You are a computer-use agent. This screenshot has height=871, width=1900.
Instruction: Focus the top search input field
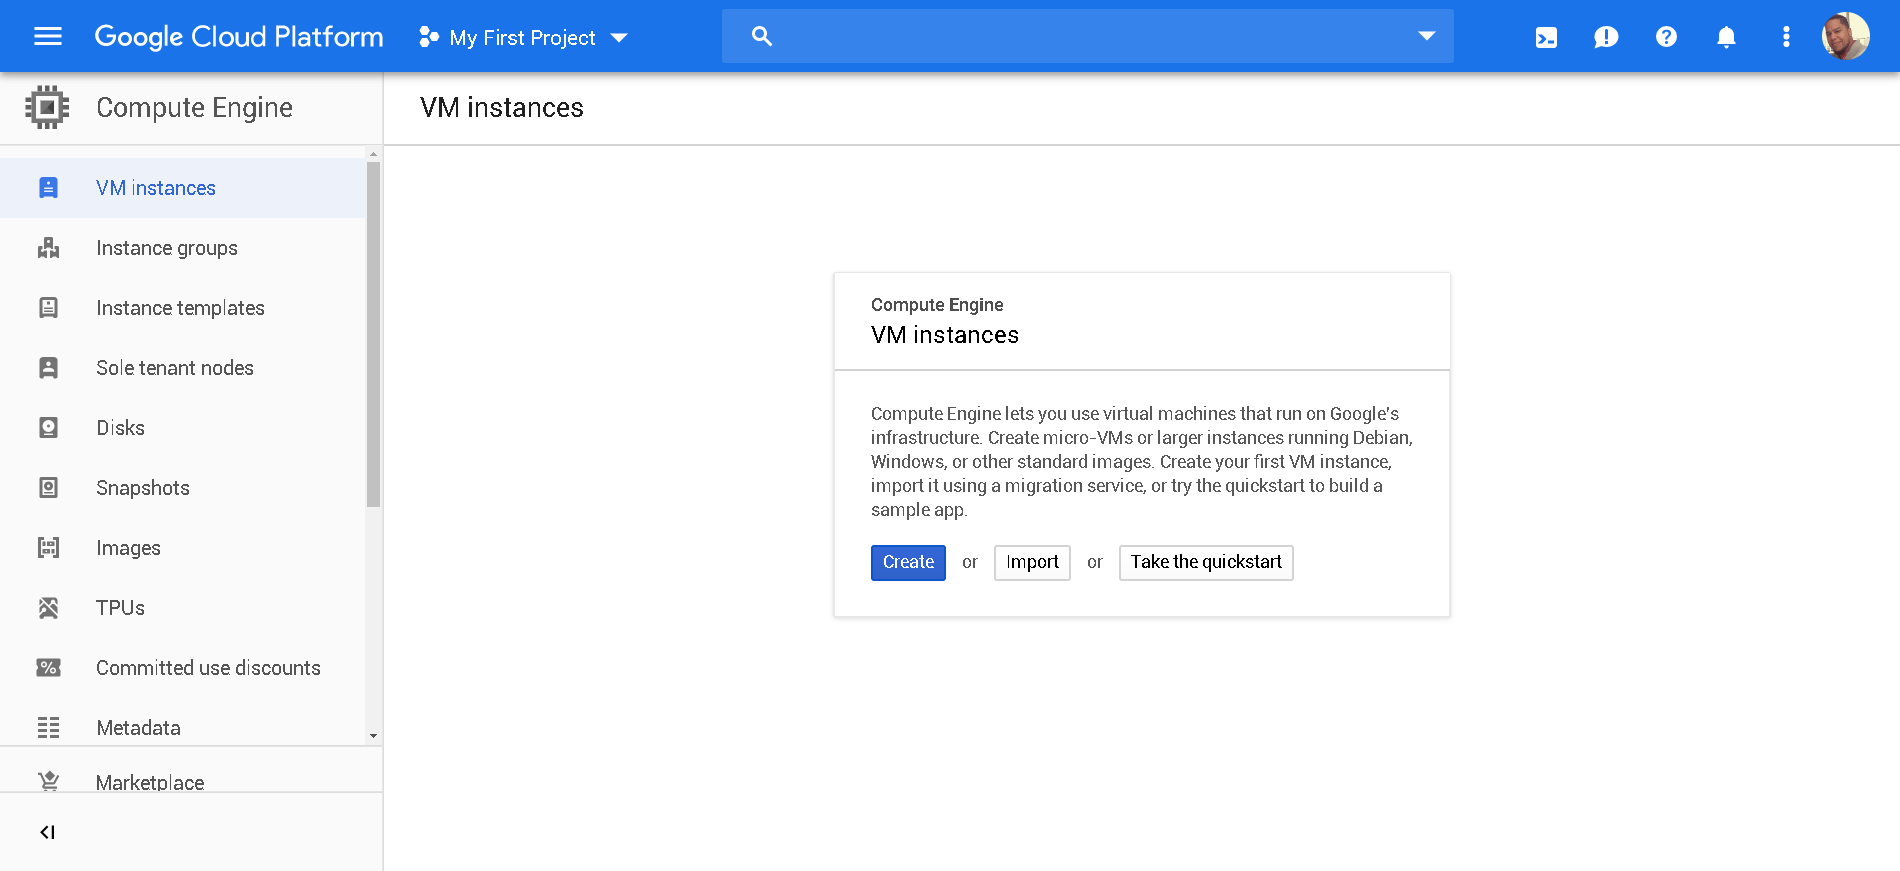[x=1088, y=37]
